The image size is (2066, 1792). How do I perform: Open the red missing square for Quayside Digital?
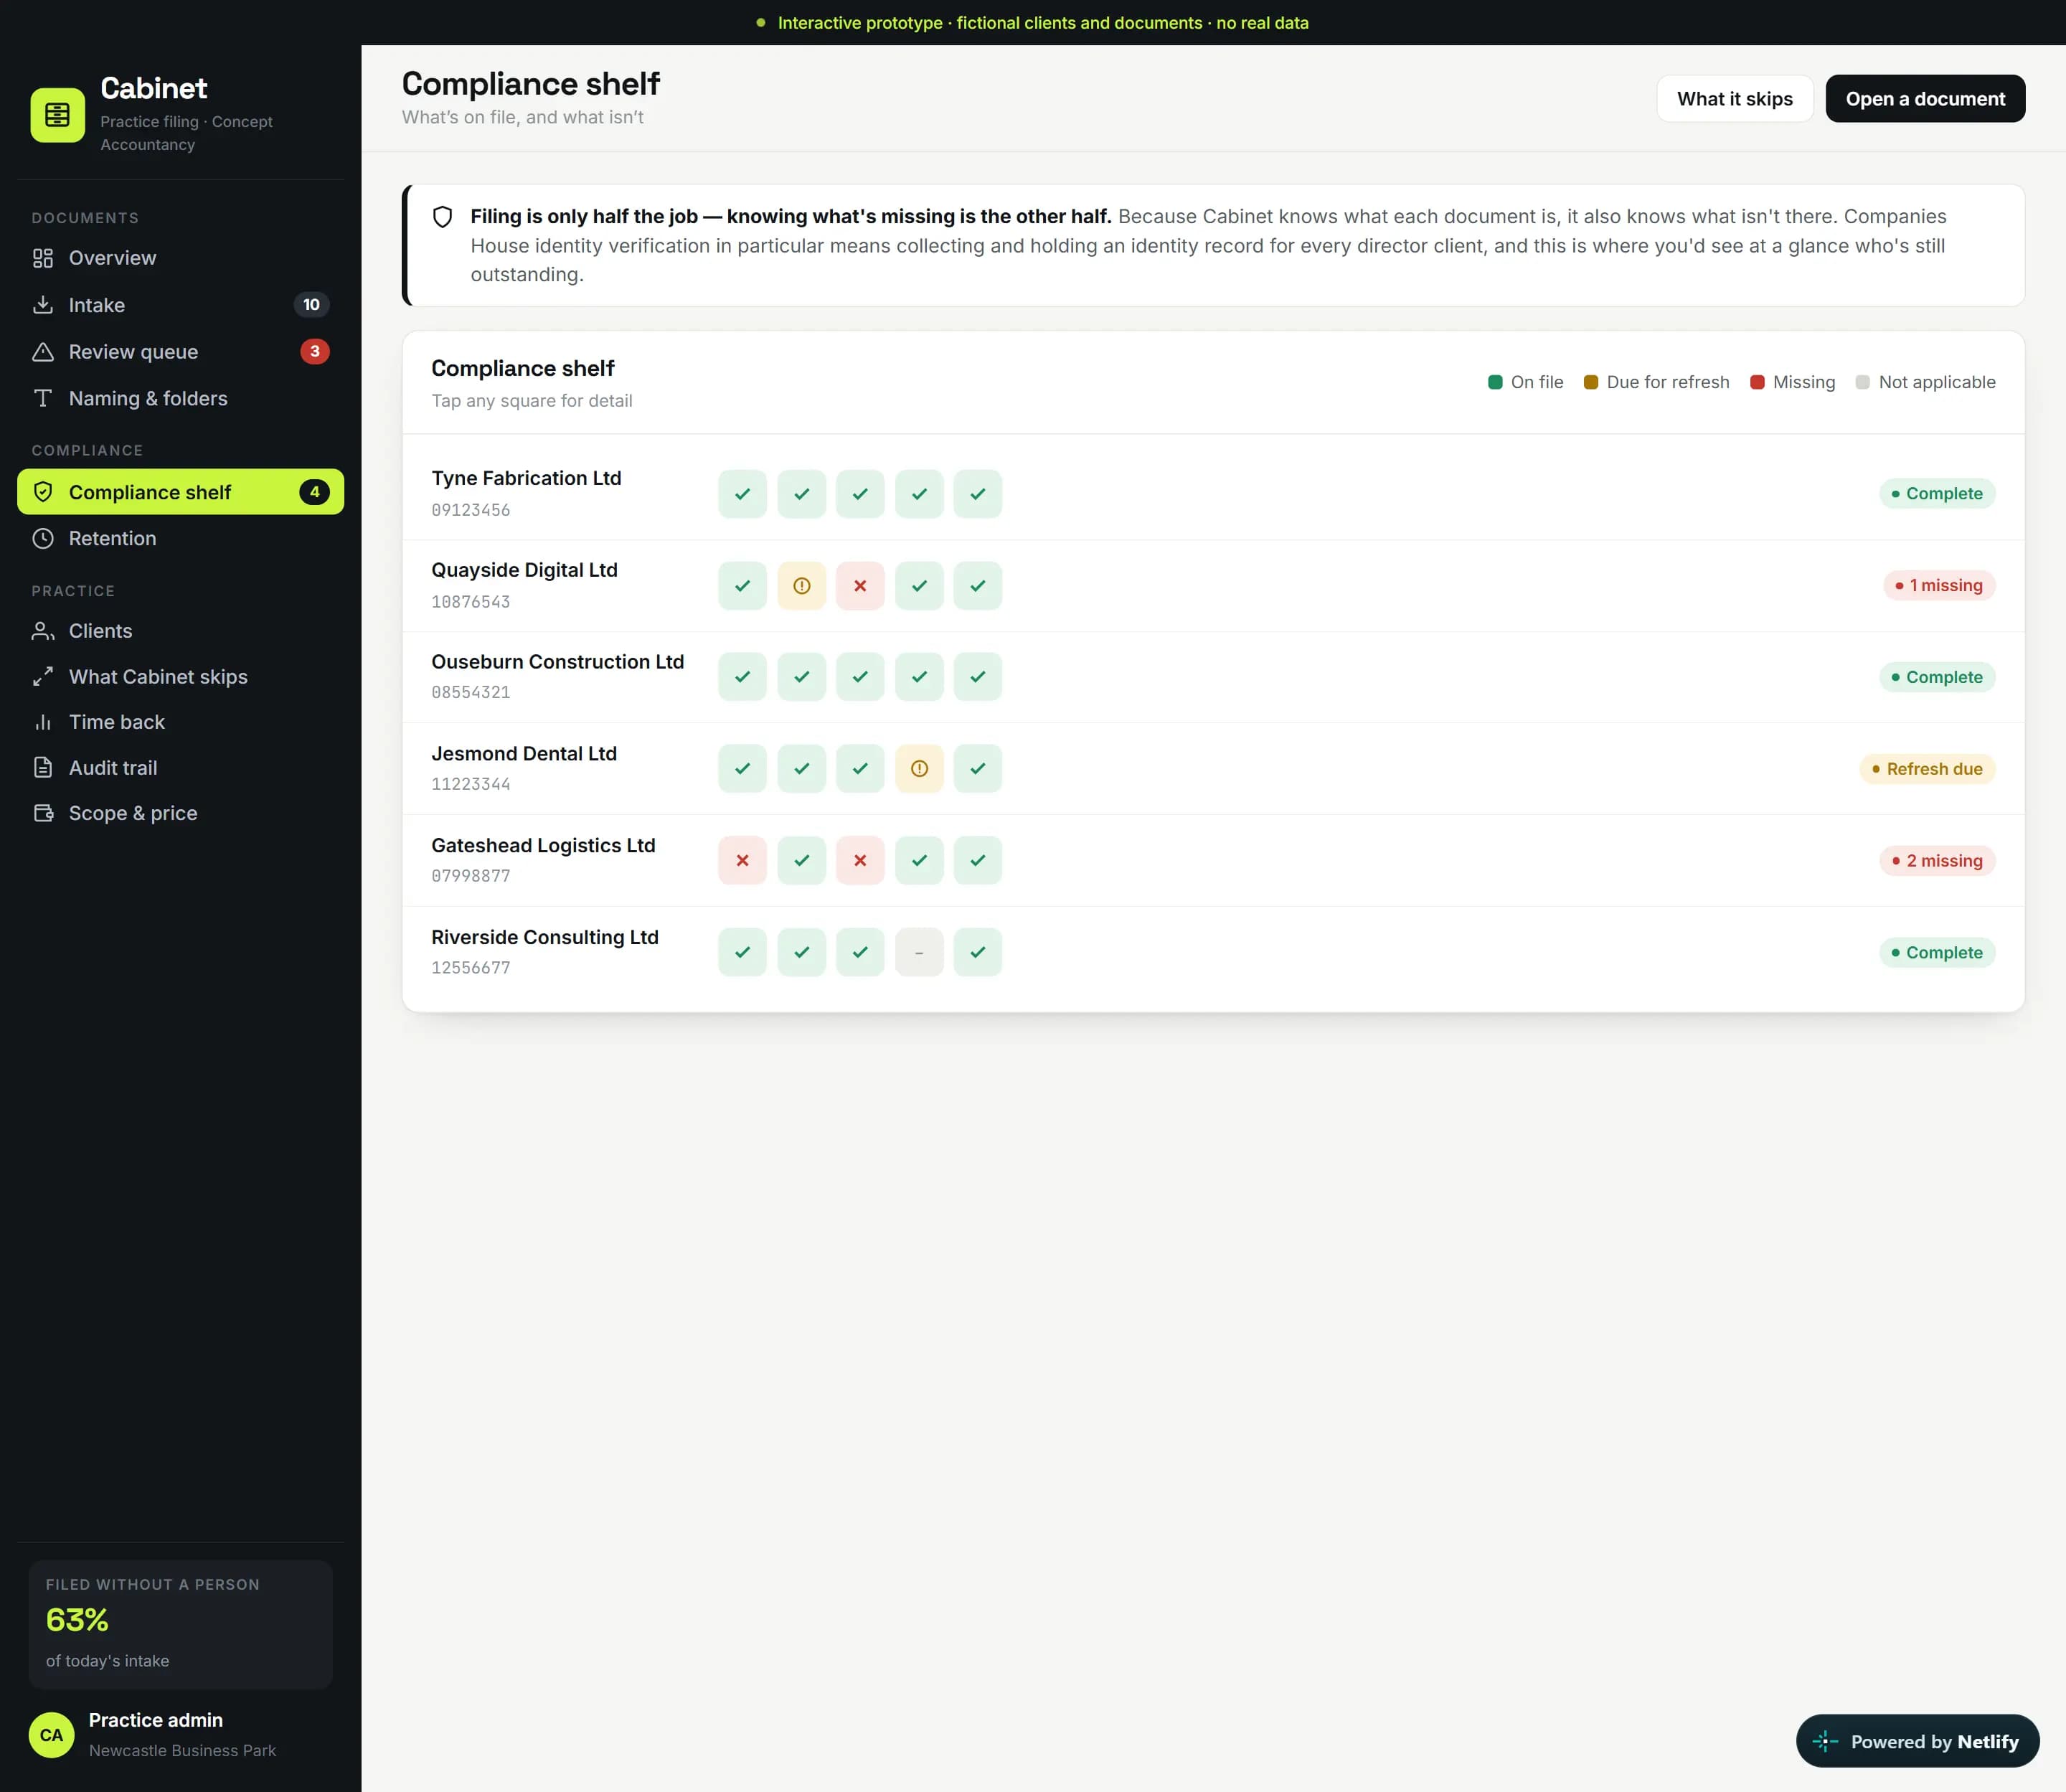pyautogui.click(x=860, y=586)
